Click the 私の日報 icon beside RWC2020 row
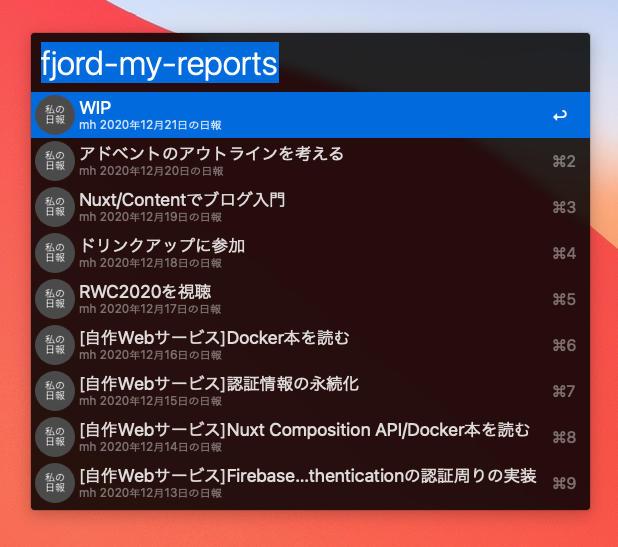The height and width of the screenshot is (547, 618). (x=55, y=299)
